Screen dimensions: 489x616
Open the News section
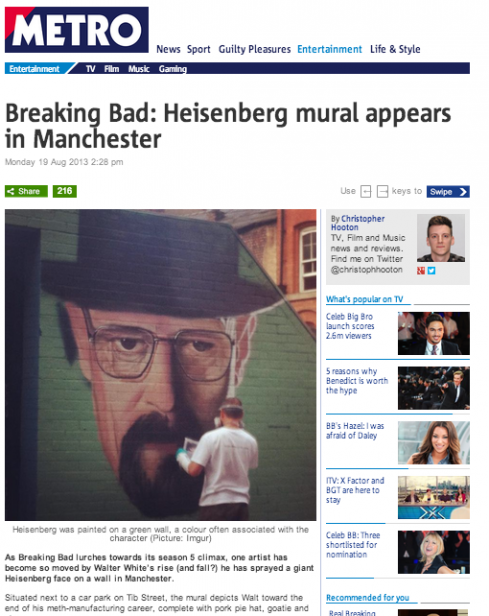tap(168, 49)
